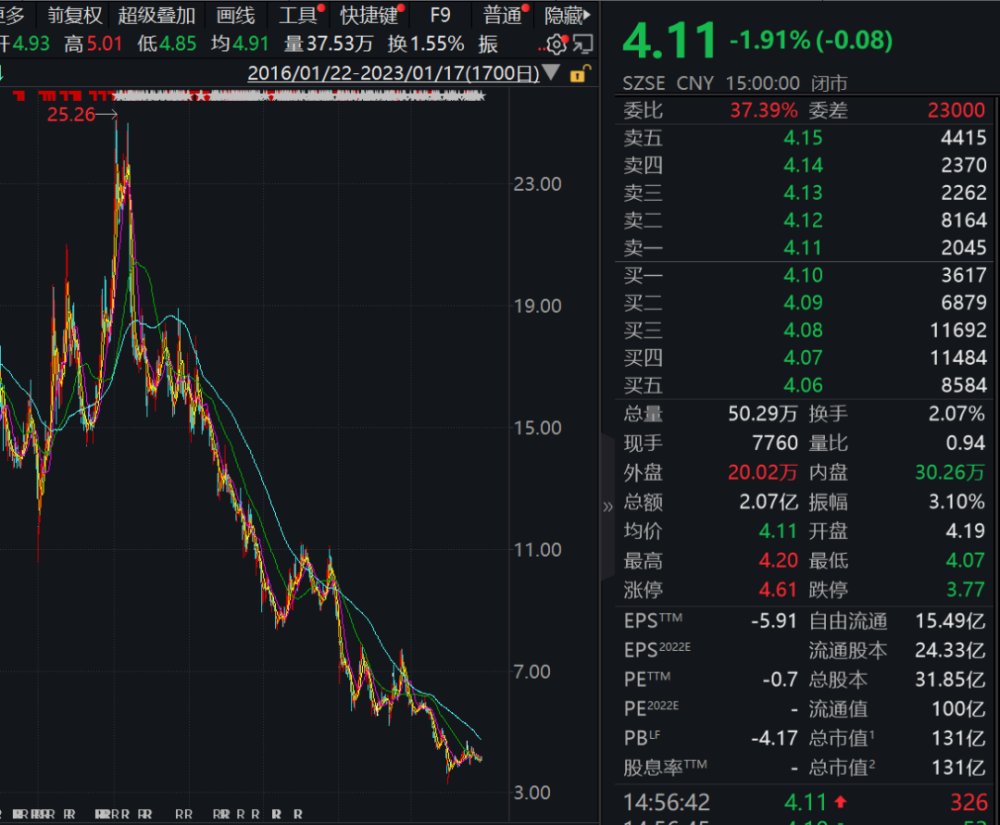Collapse the quote panel with double-chevron handle

pyautogui.click(x=607, y=507)
